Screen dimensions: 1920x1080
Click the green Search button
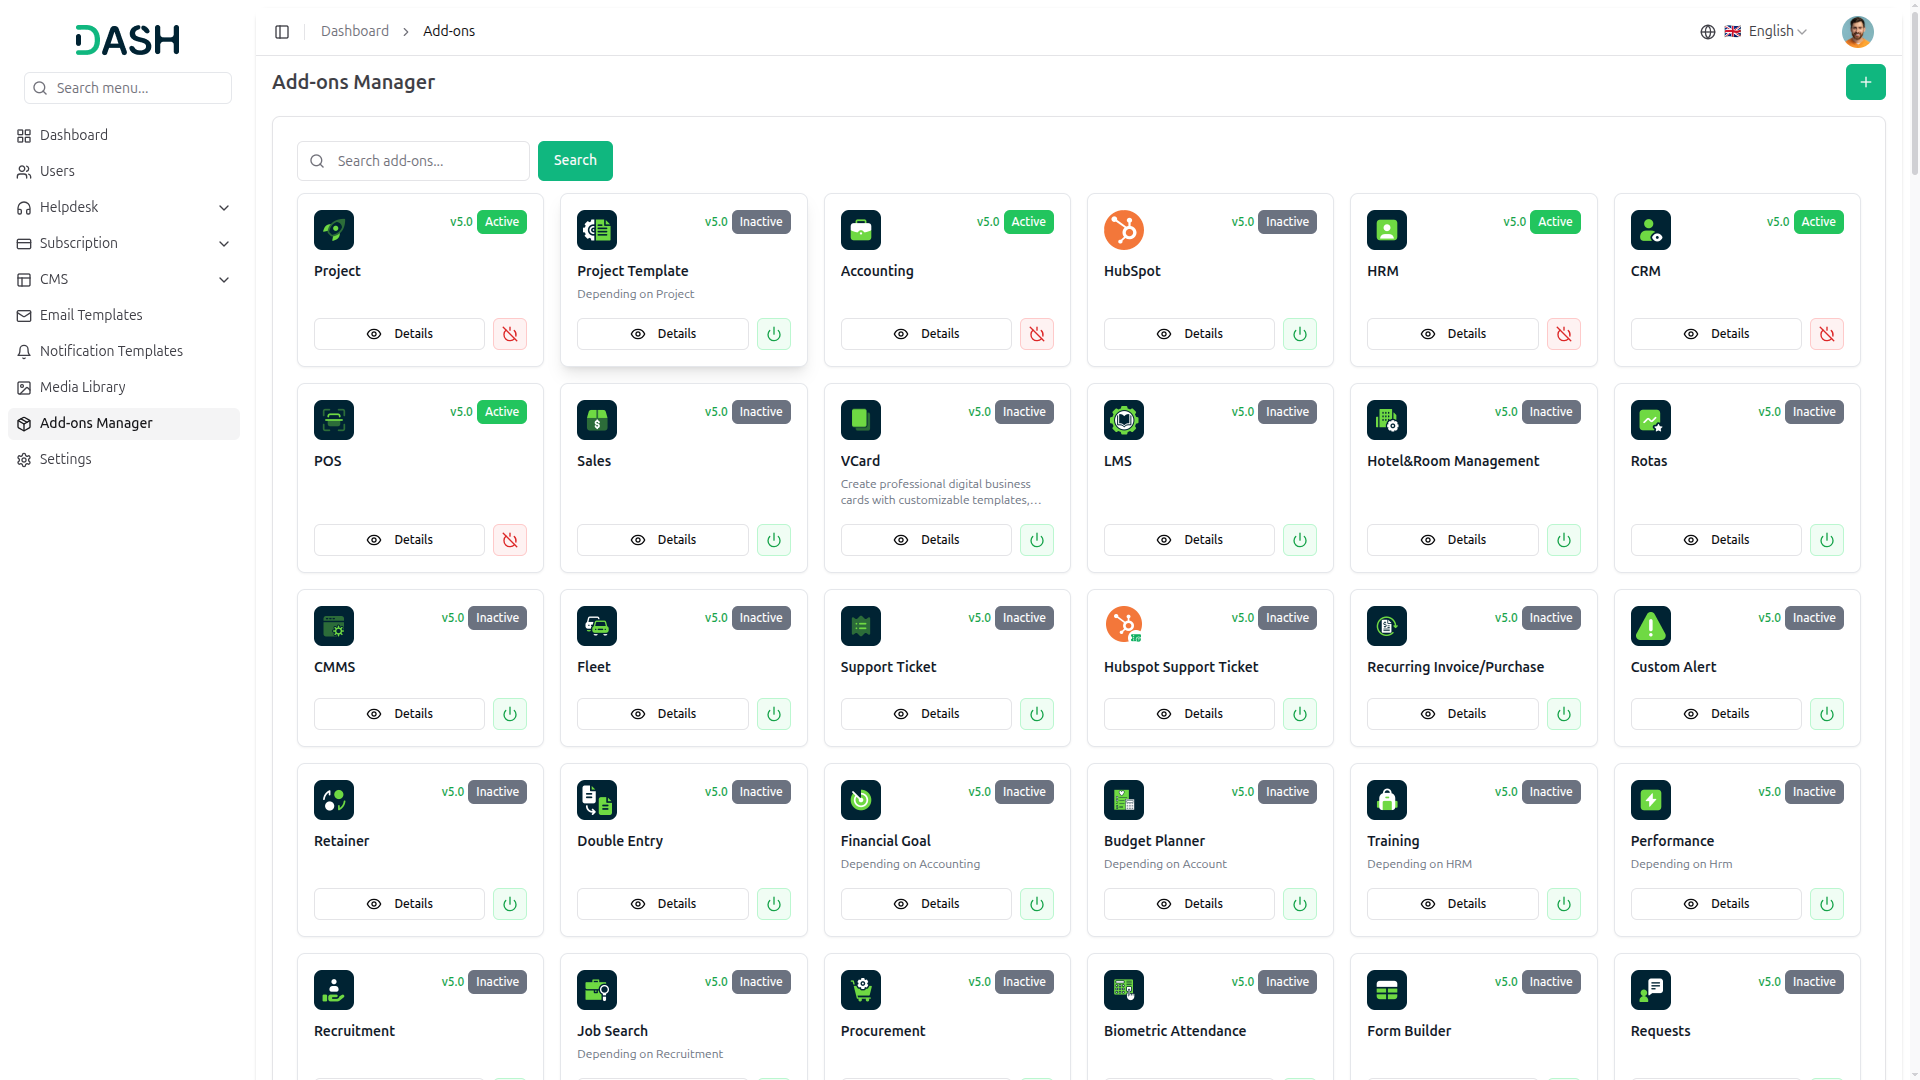(x=575, y=161)
